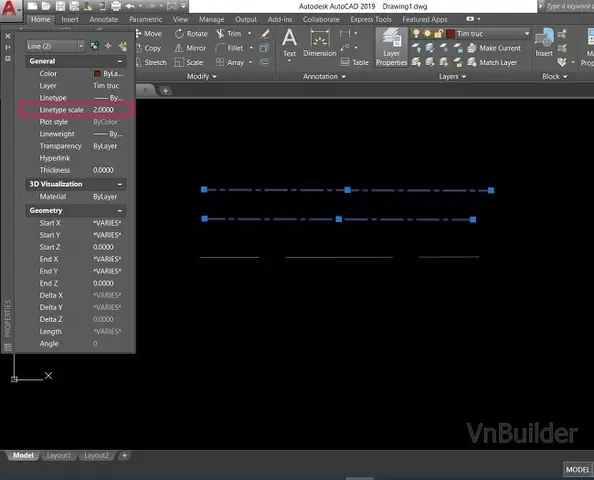Click the Plot printer icon in the Quick Access toolbar
Image resolution: width=594 pixels, height=480 pixels.
tap(116, 6)
